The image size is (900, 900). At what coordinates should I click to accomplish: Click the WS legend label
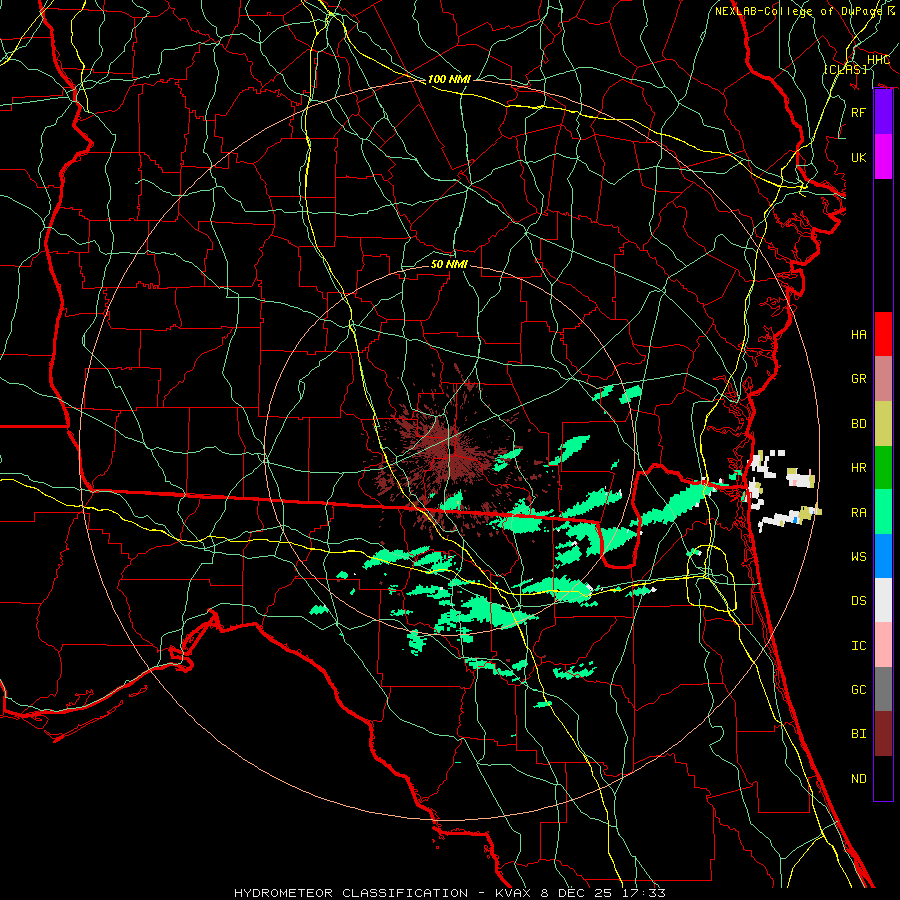858,557
